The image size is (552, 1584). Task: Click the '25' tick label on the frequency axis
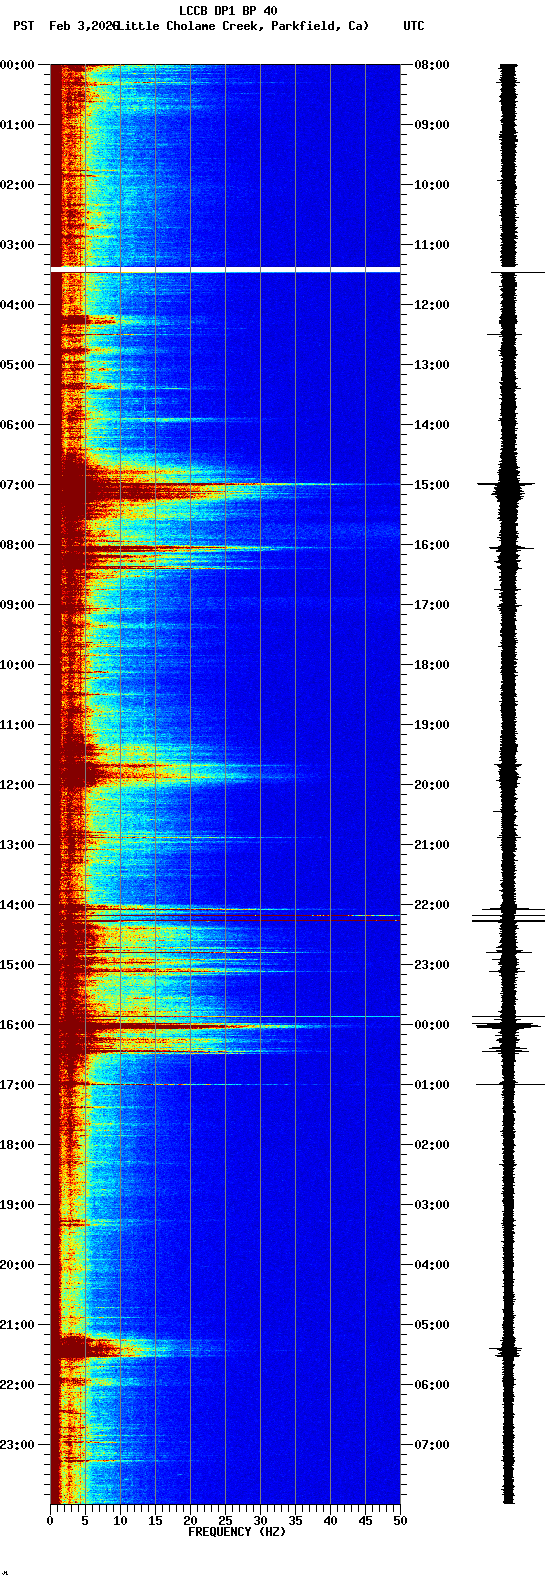tap(225, 1521)
